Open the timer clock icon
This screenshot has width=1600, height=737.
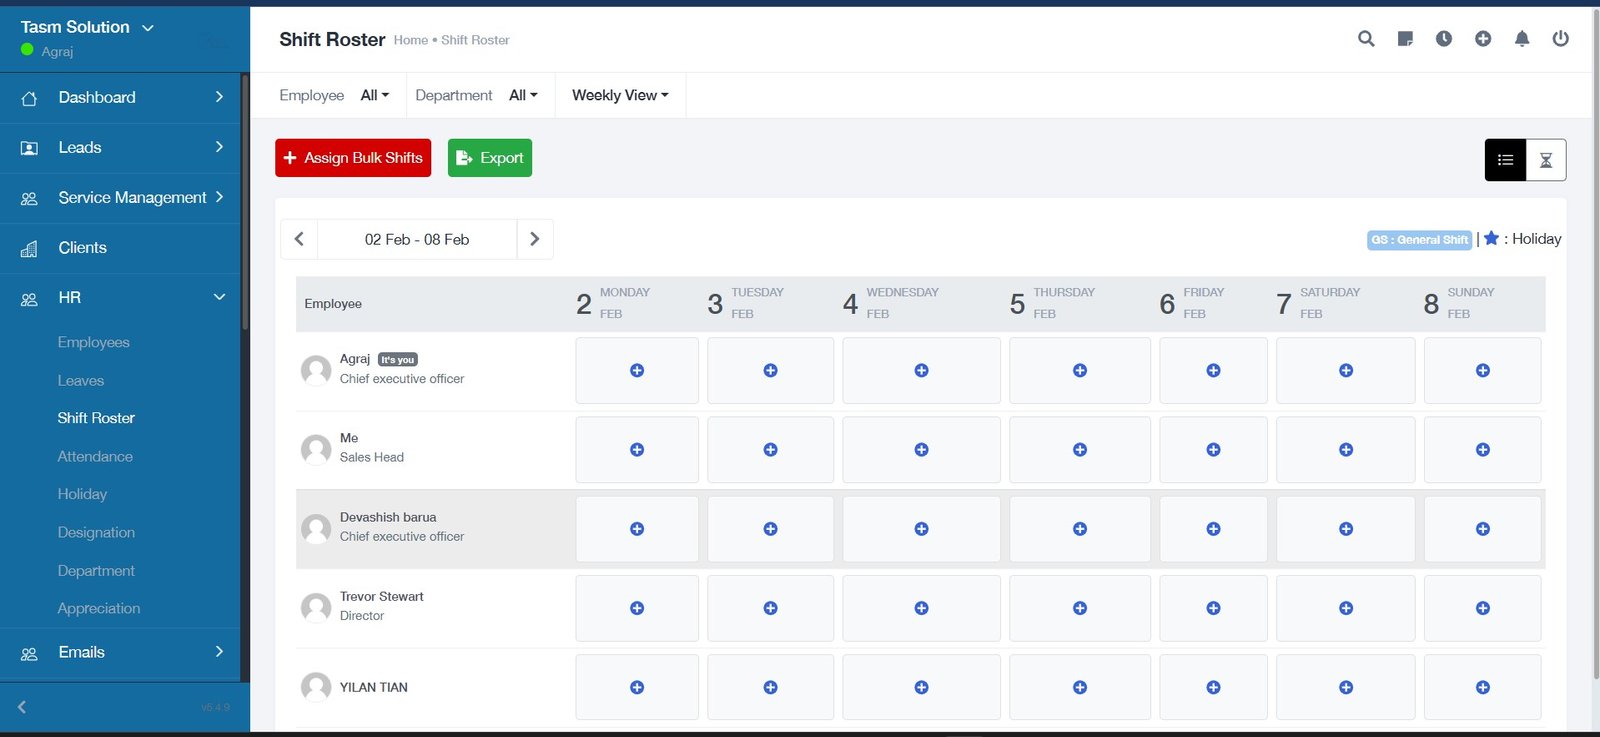[1444, 39]
